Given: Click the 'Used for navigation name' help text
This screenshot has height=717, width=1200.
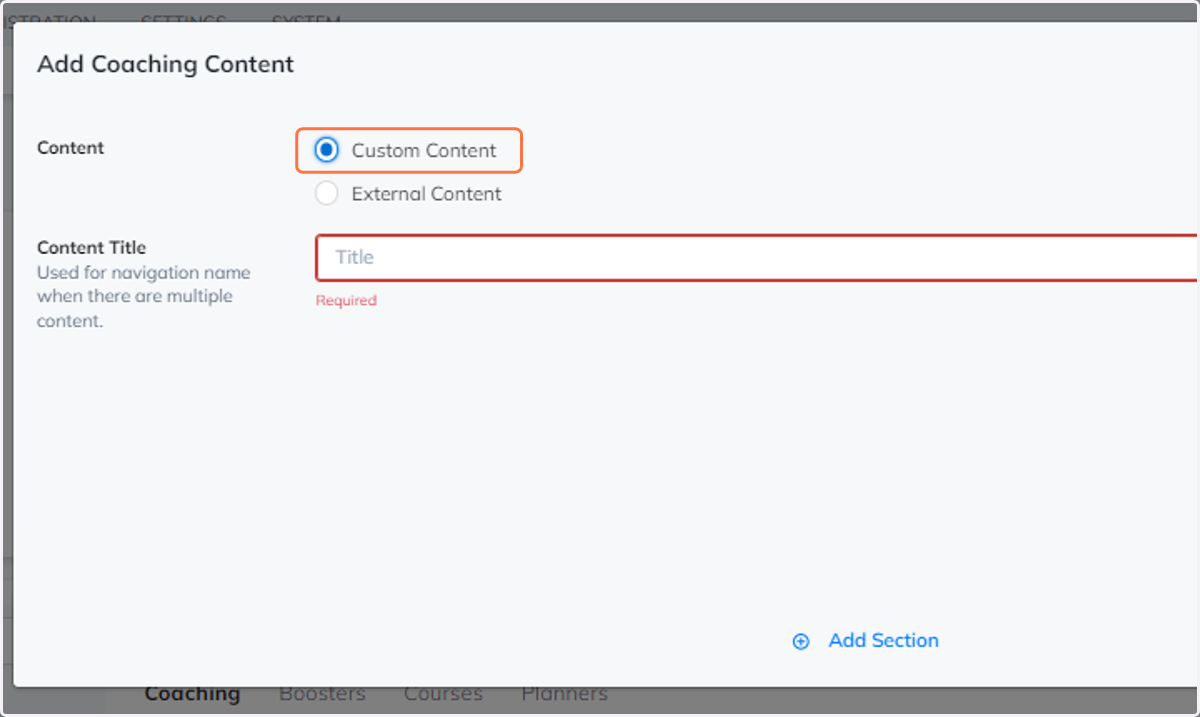Looking at the screenshot, I should pyautogui.click(x=144, y=297).
